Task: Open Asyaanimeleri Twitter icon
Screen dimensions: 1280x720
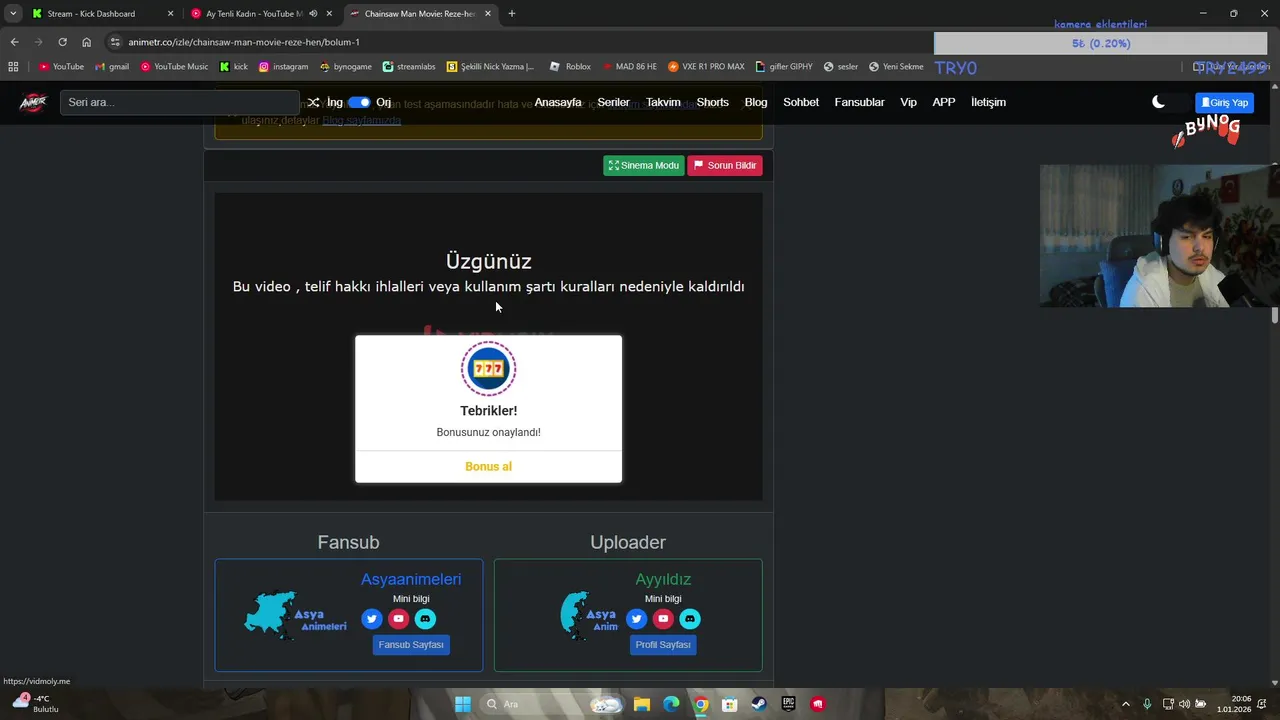Action: coord(372,619)
